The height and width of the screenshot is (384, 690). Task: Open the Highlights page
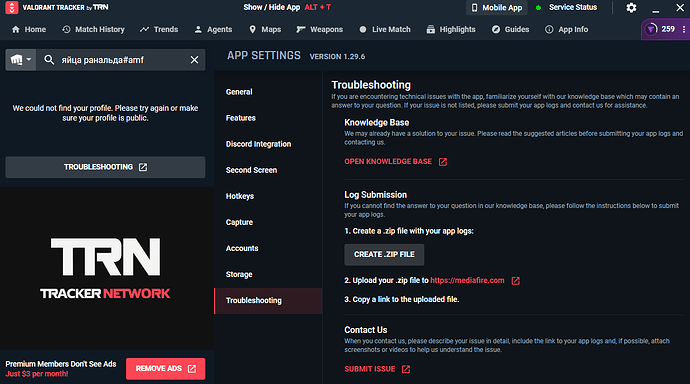(451, 29)
